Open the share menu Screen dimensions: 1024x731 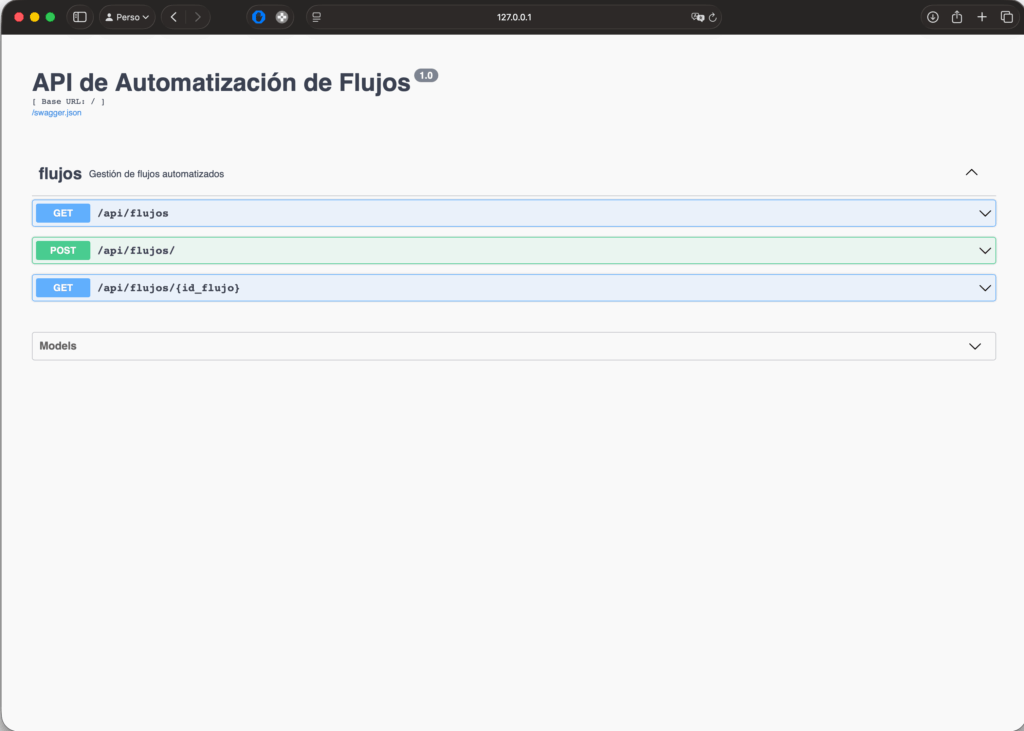957,17
